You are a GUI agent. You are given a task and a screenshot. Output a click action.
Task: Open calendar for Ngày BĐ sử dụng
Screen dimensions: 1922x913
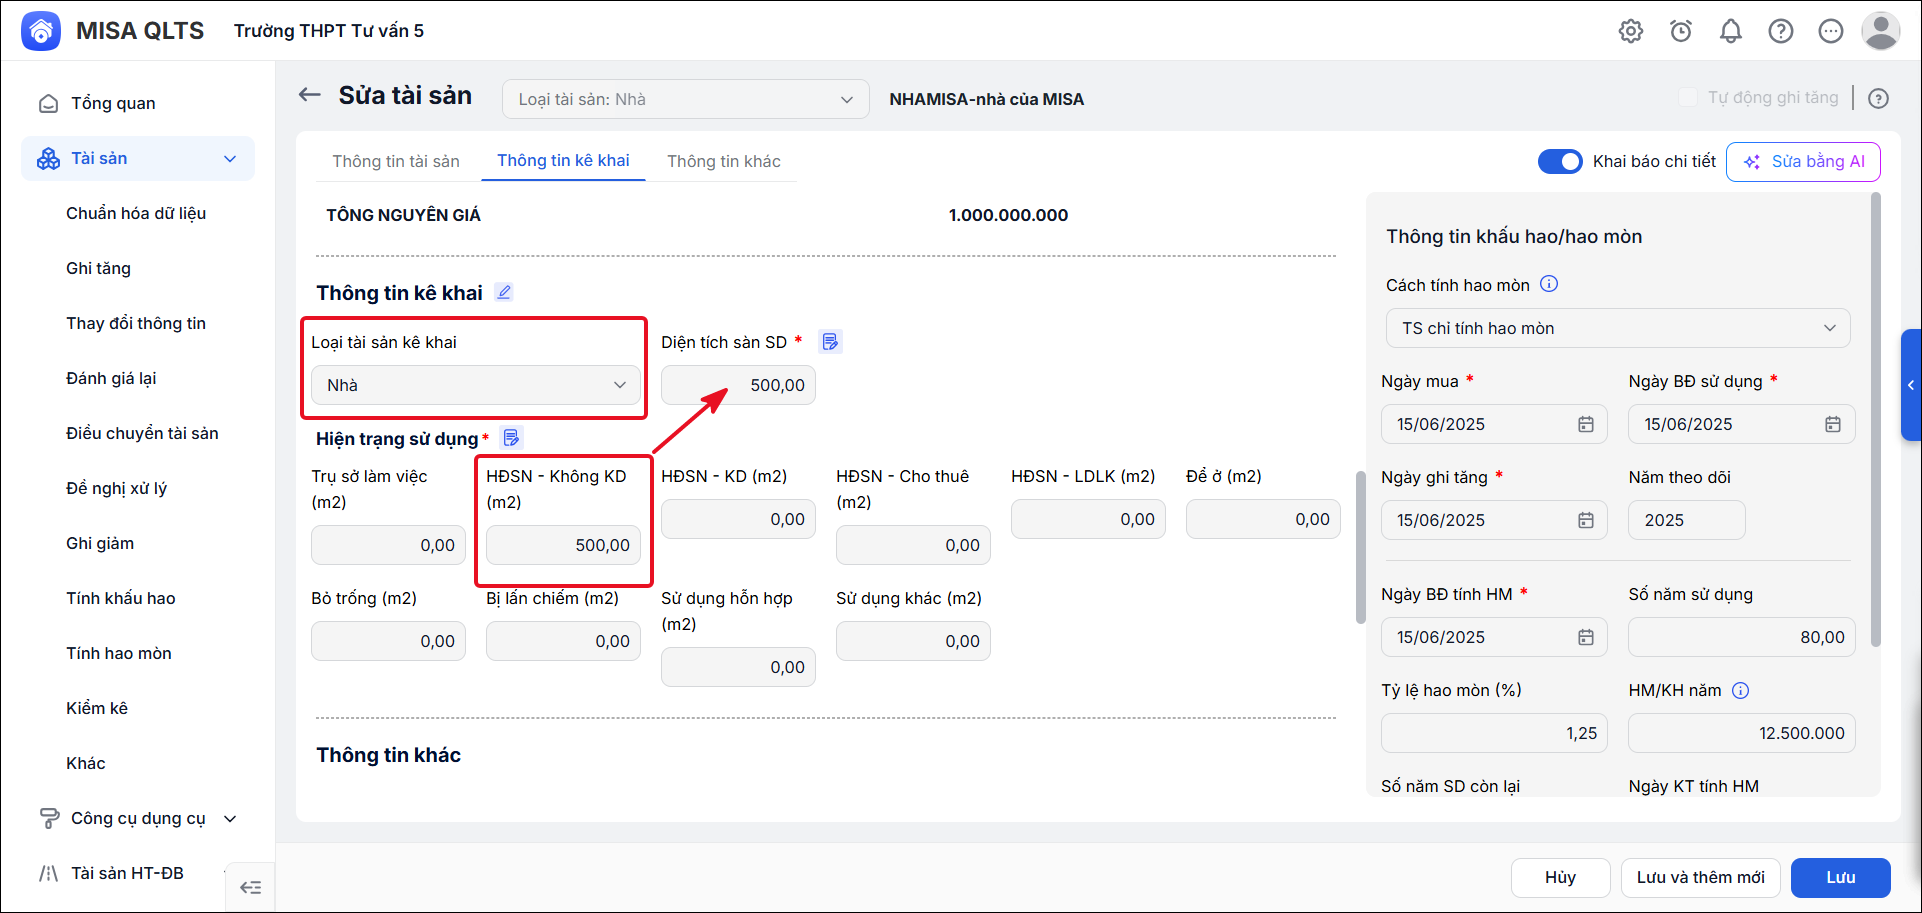[1833, 424]
